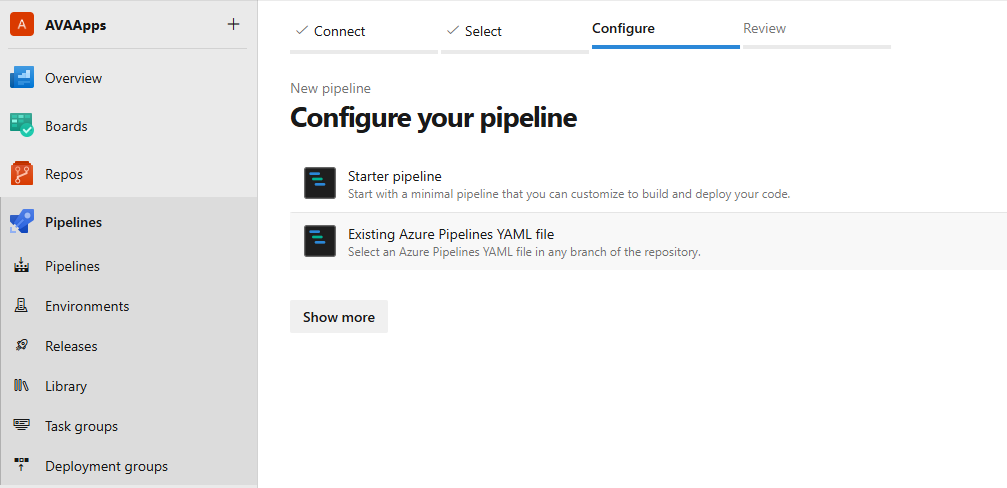Choose Starter pipeline option title

[x=394, y=176]
